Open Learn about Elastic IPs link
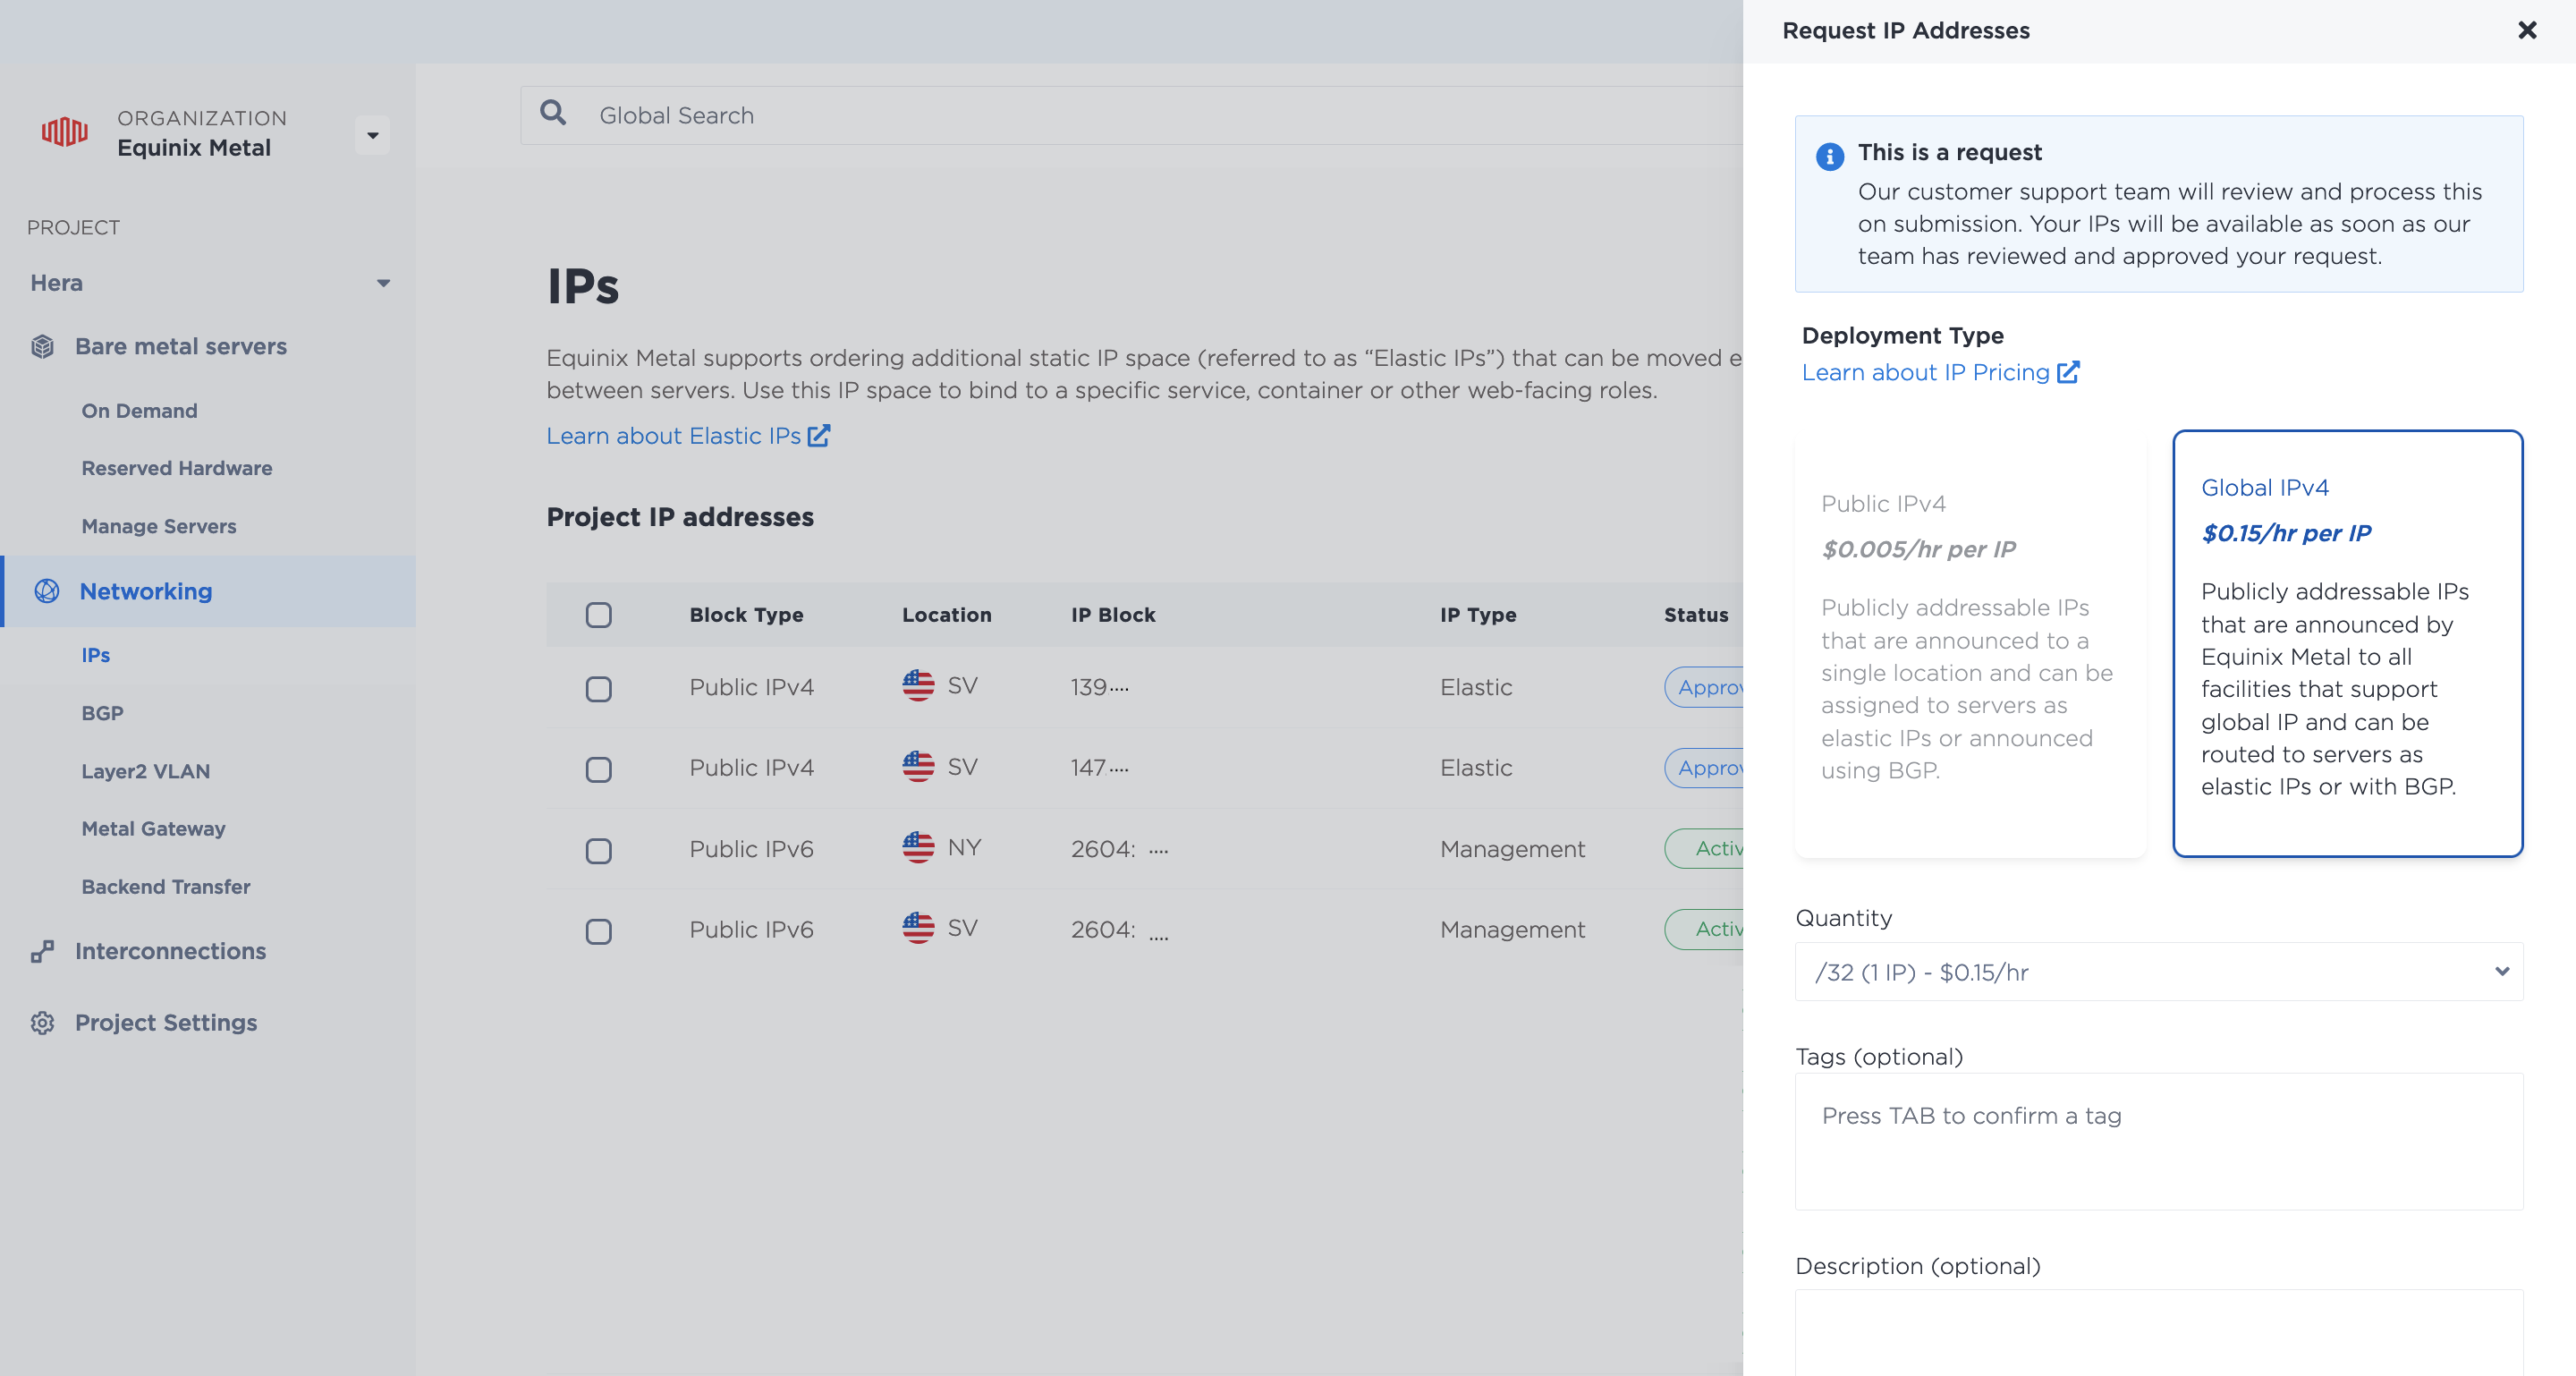The width and height of the screenshot is (2576, 1376). pyautogui.click(x=673, y=436)
